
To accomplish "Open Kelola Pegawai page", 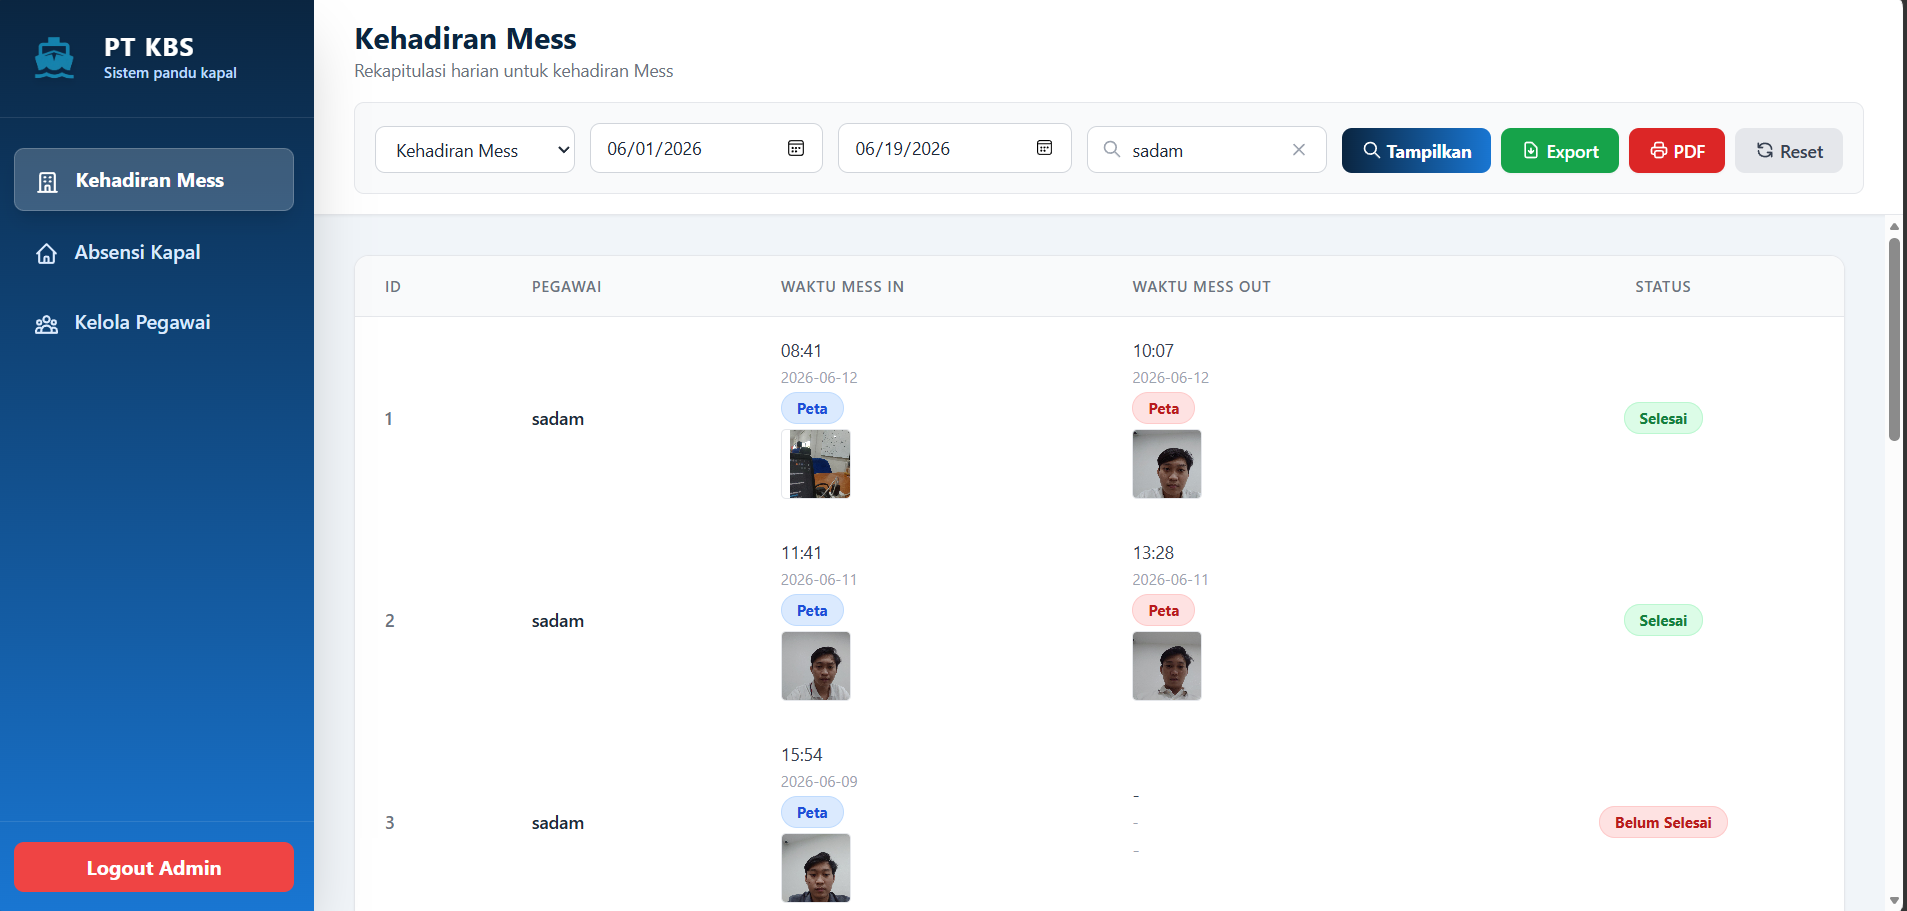I will point(154,322).
